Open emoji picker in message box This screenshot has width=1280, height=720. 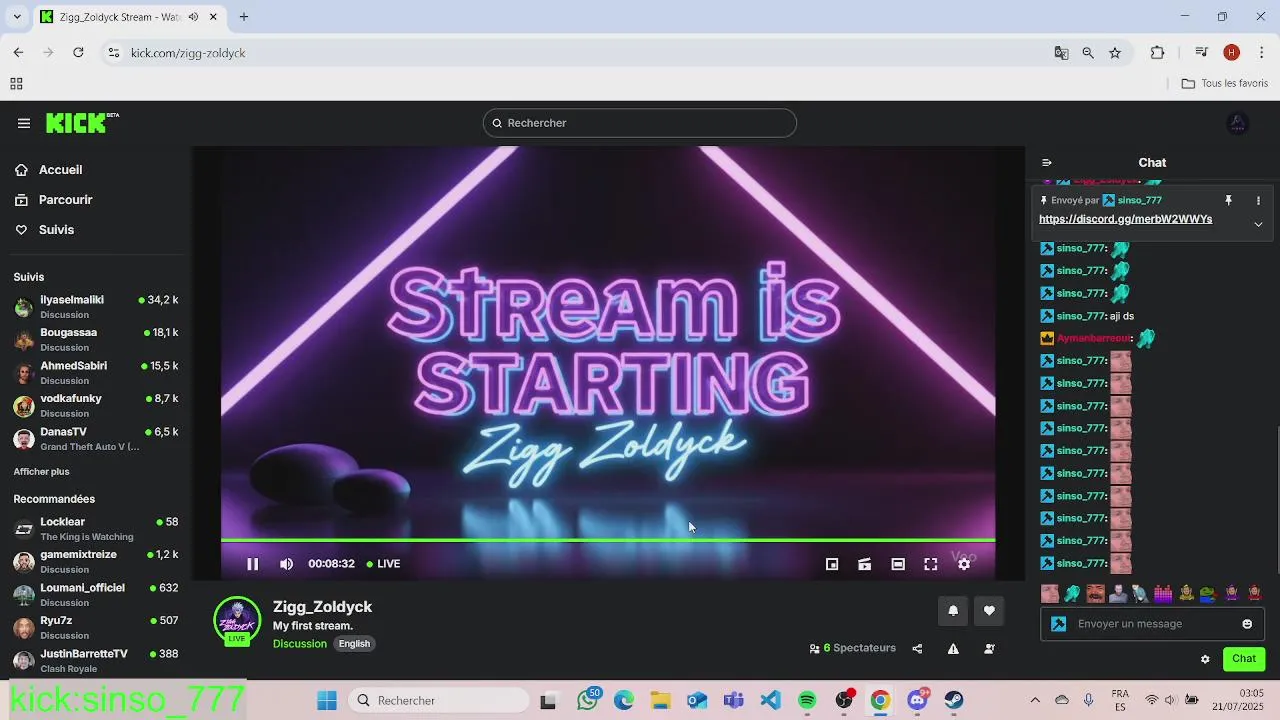1247,624
